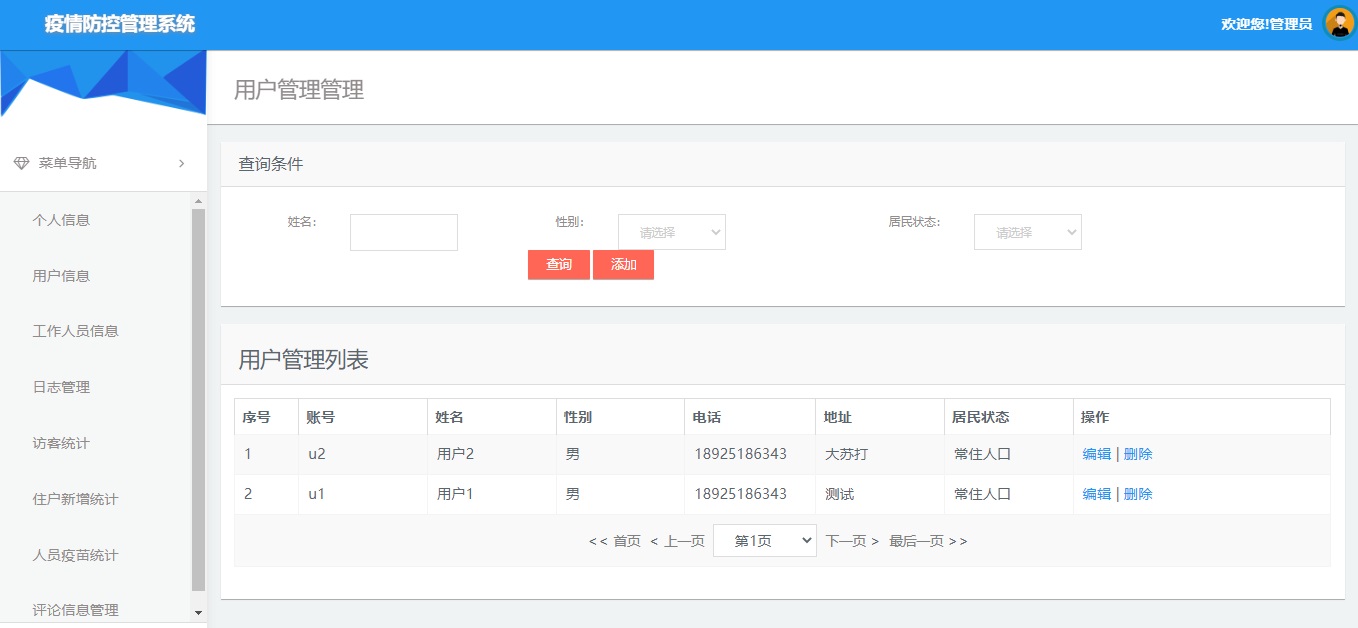Viewport: 1358px width, 628px height.
Task: Select 日志管理 in the sidebar
Action: tap(63, 387)
